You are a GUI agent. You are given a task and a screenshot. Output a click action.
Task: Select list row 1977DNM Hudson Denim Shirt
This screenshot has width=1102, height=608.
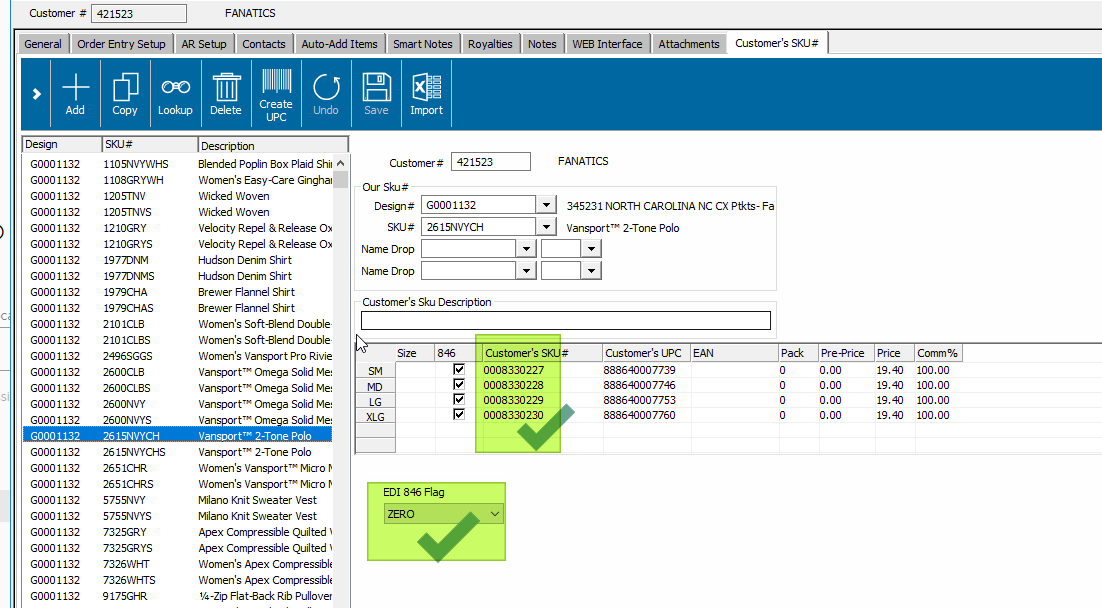pos(178,260)
